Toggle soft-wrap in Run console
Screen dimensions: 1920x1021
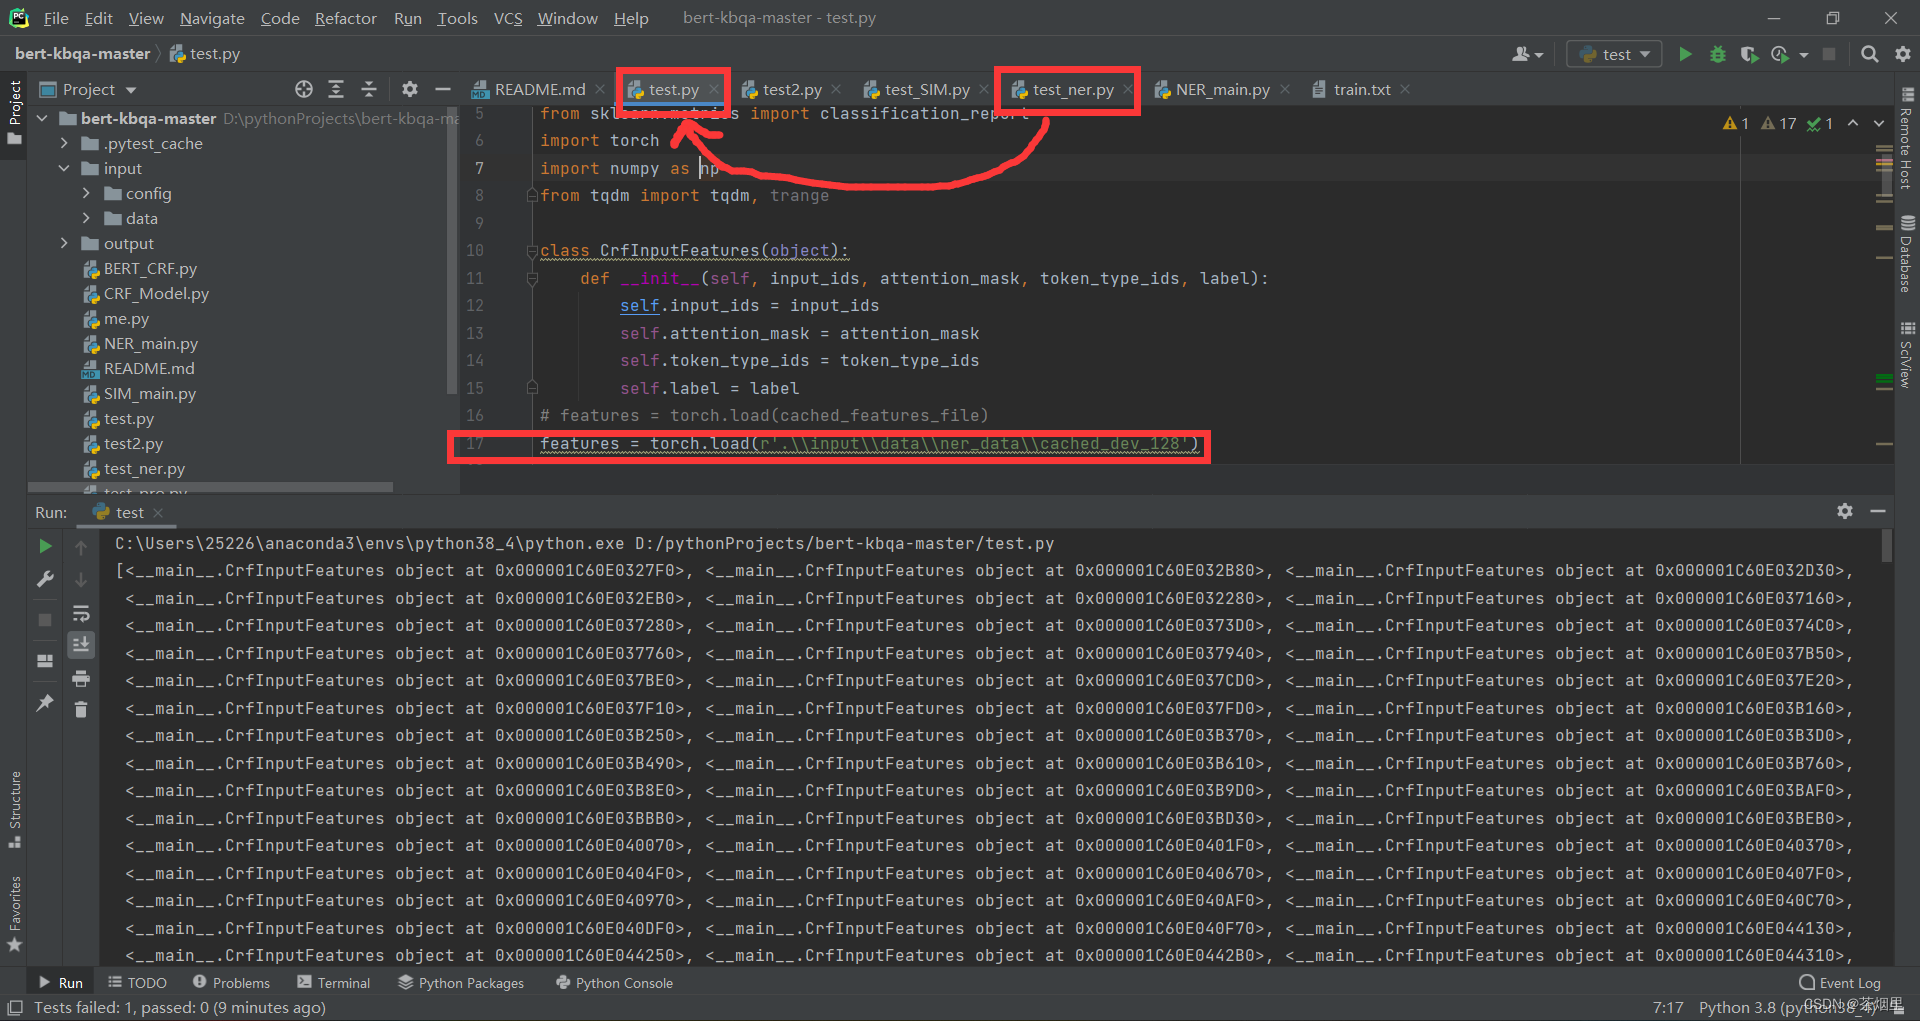click(x=81, y=613)
